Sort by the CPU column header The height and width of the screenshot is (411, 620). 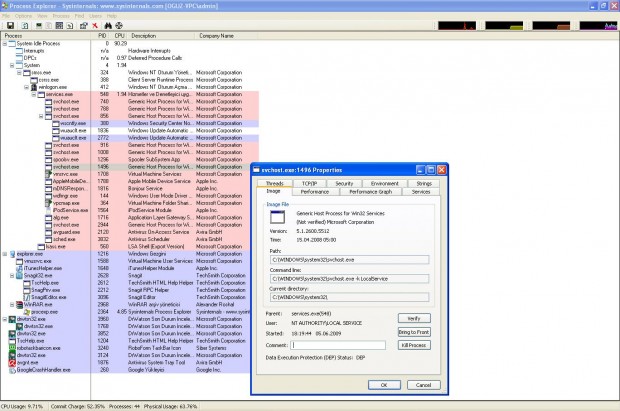[119, 36]
